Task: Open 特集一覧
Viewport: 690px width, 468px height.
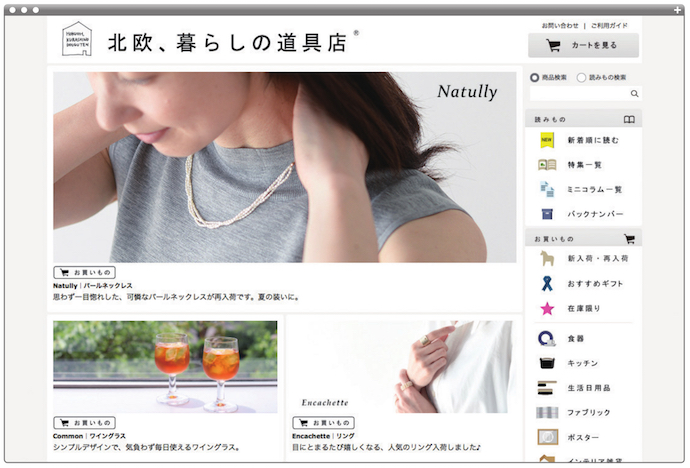Action: 584,165
